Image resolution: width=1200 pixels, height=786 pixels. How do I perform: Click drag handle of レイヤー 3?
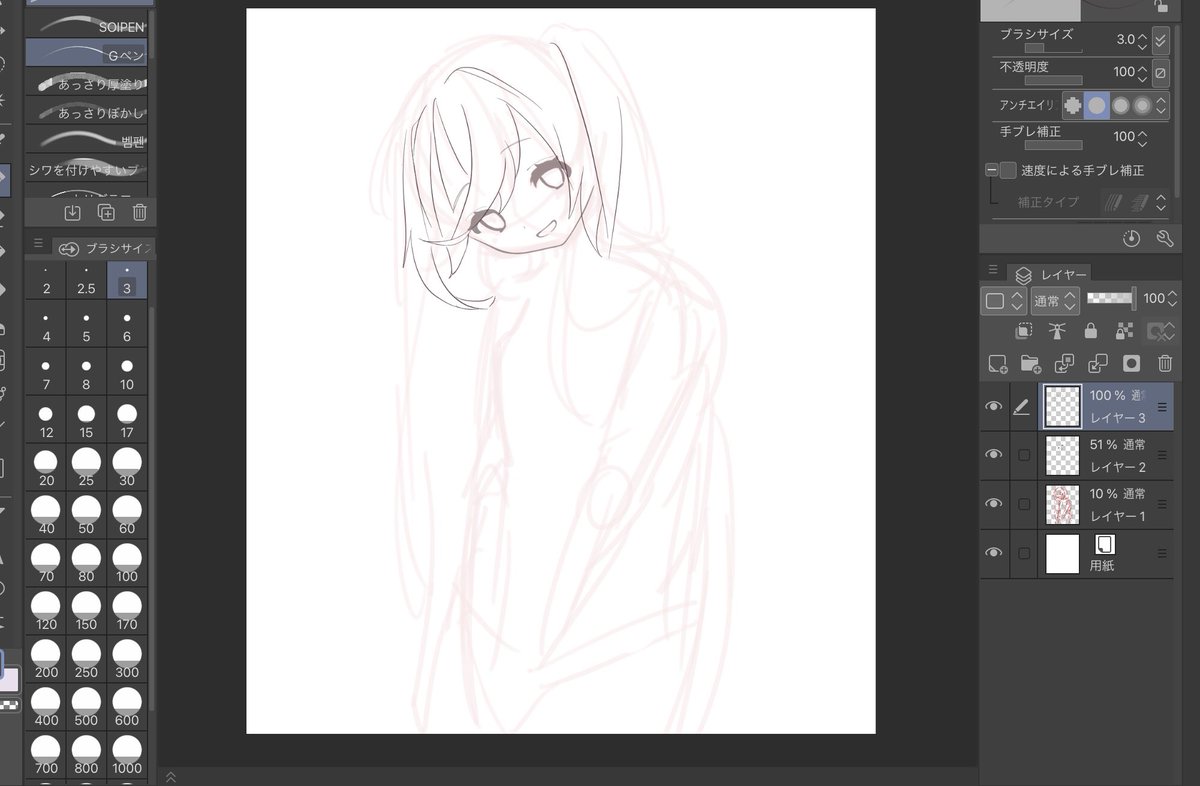(x=1162, y=407)
